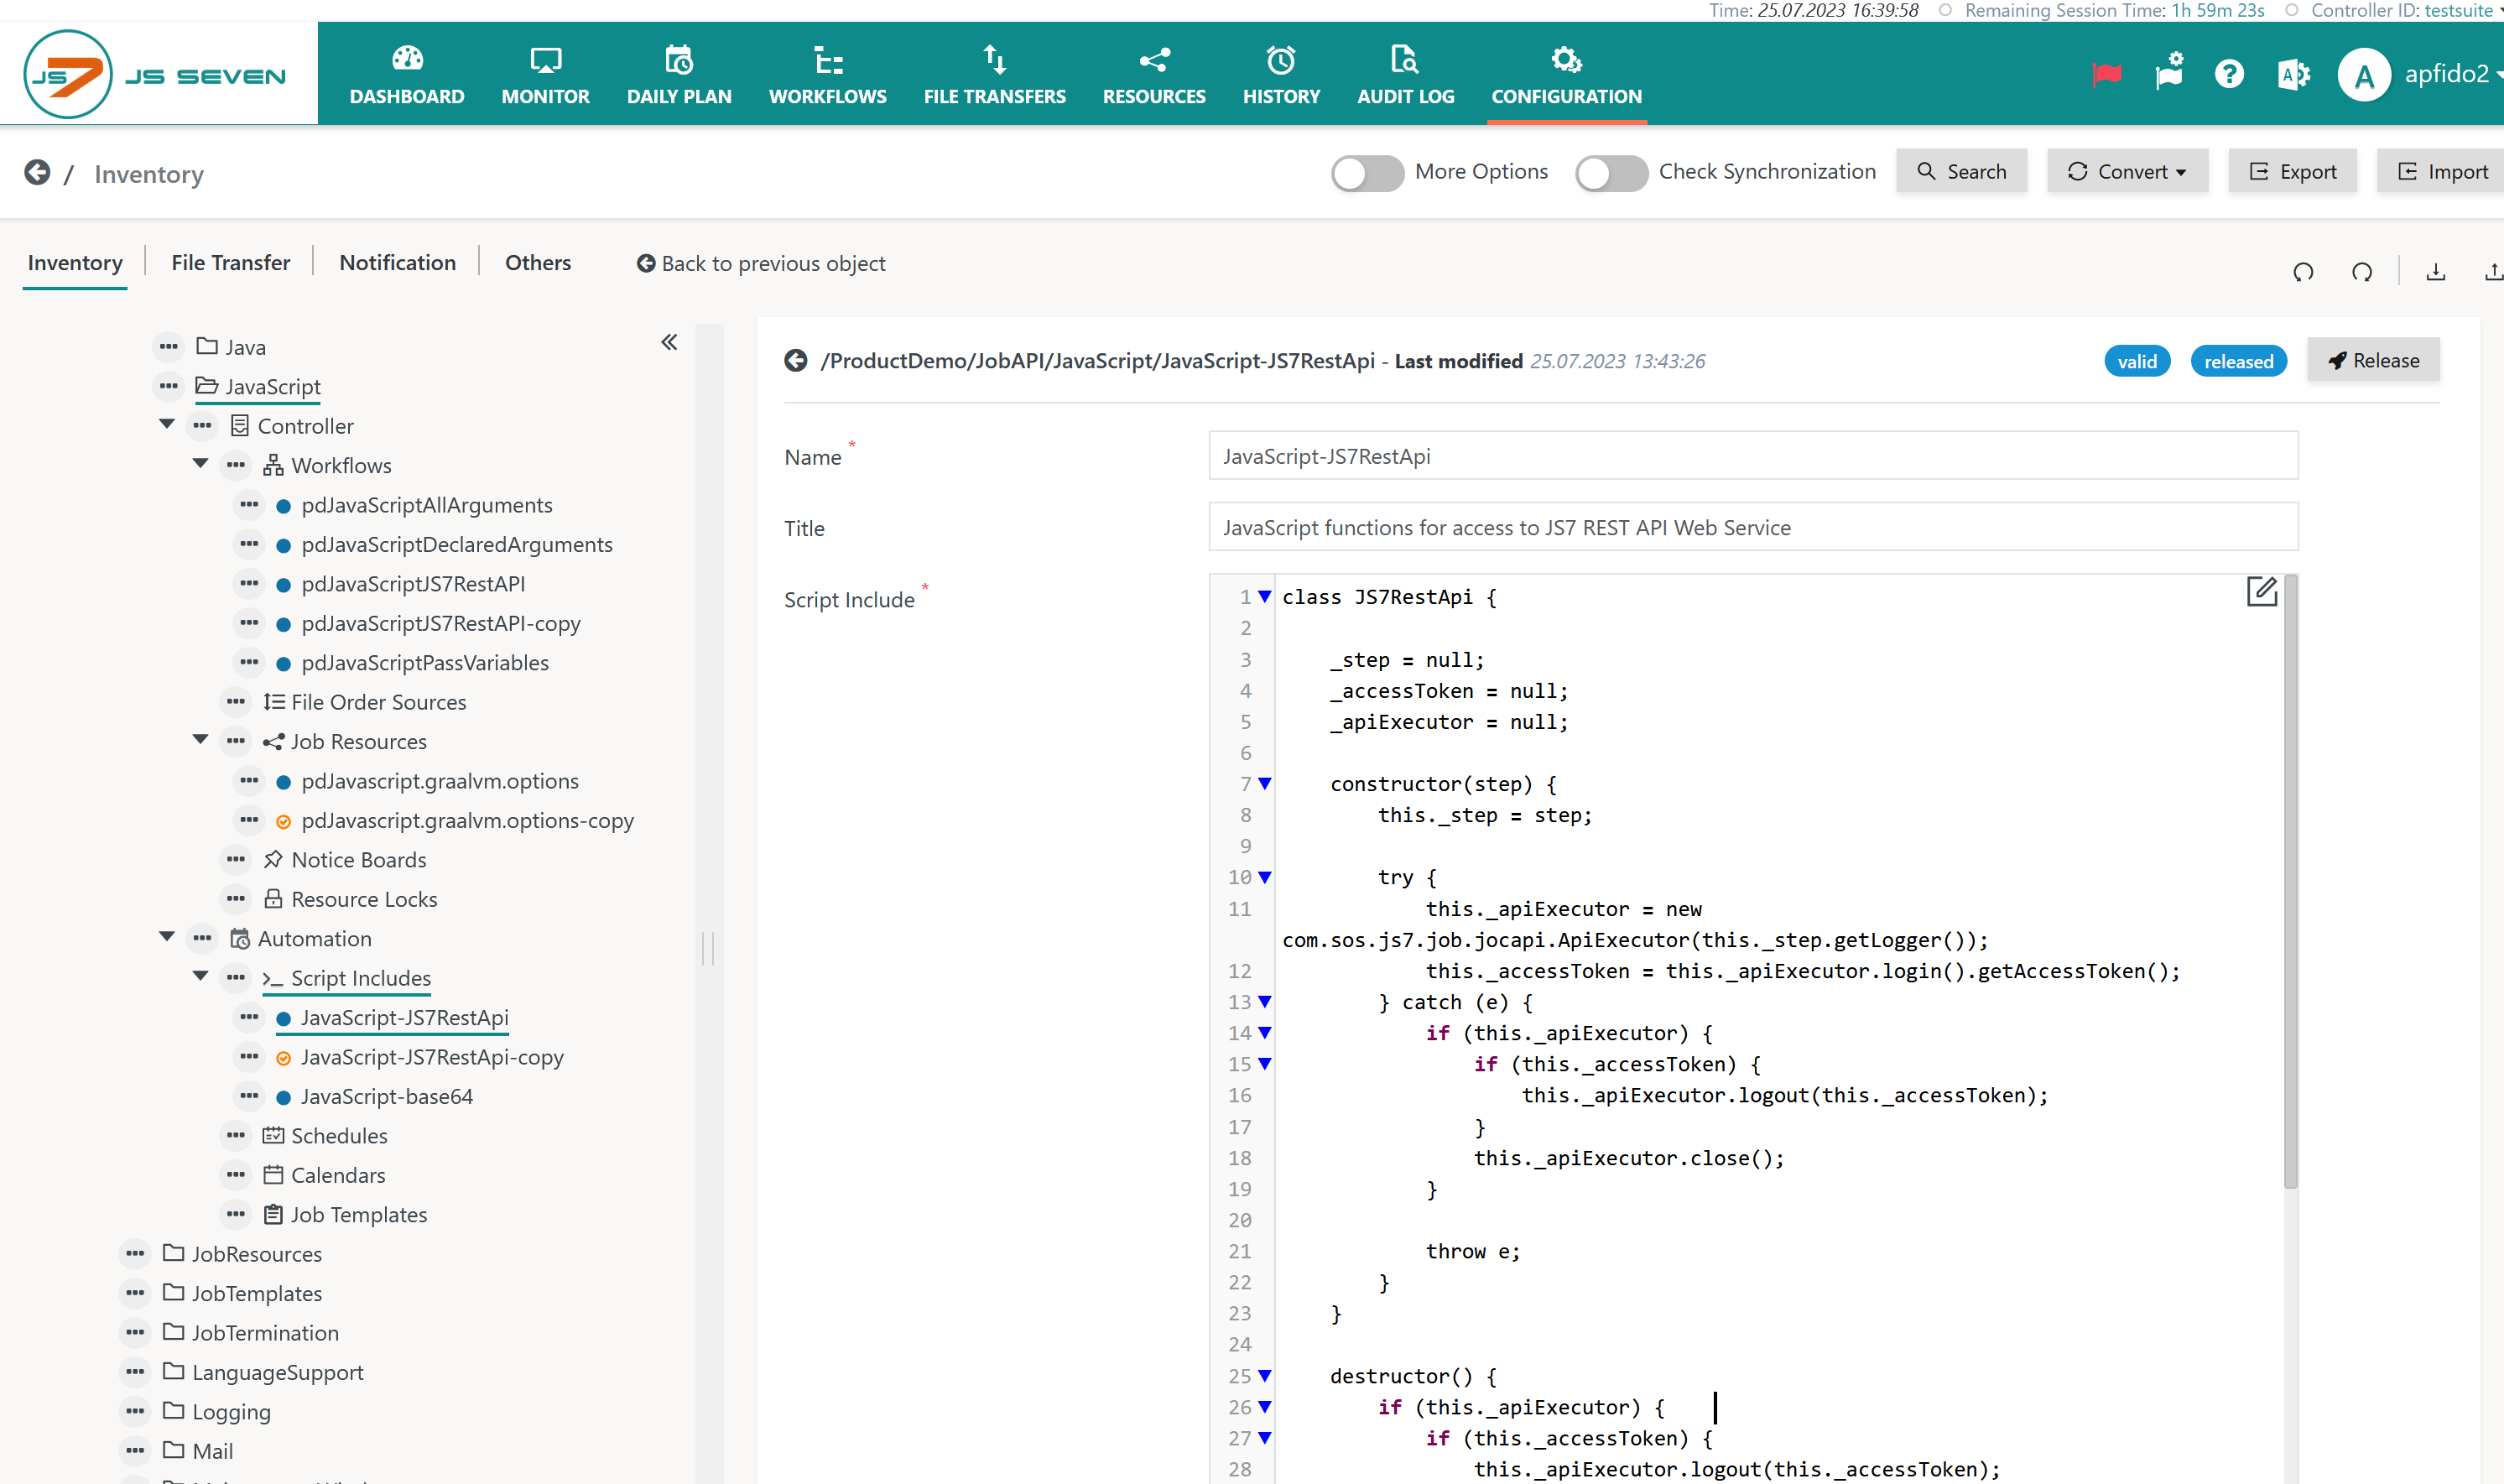Viewport: 2504px width, 1484px height.
Task: Open actions menu for Schedules
Action: tap(236, 1136)
